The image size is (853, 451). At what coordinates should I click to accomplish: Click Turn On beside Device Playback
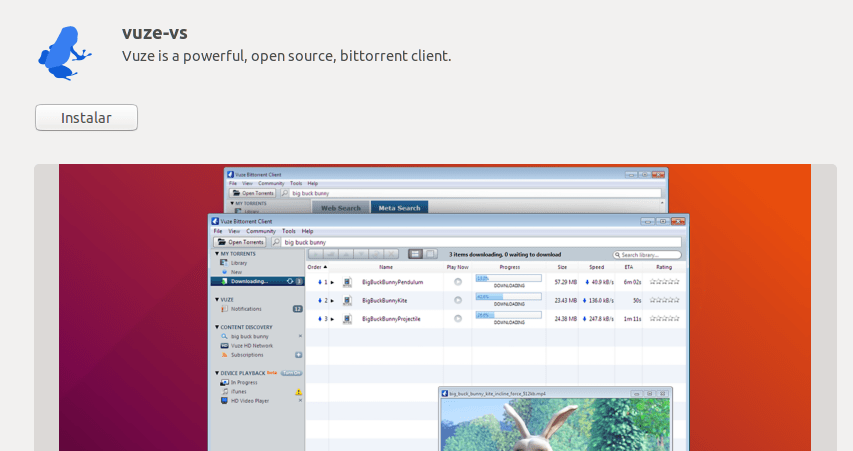tap(292, 373)
